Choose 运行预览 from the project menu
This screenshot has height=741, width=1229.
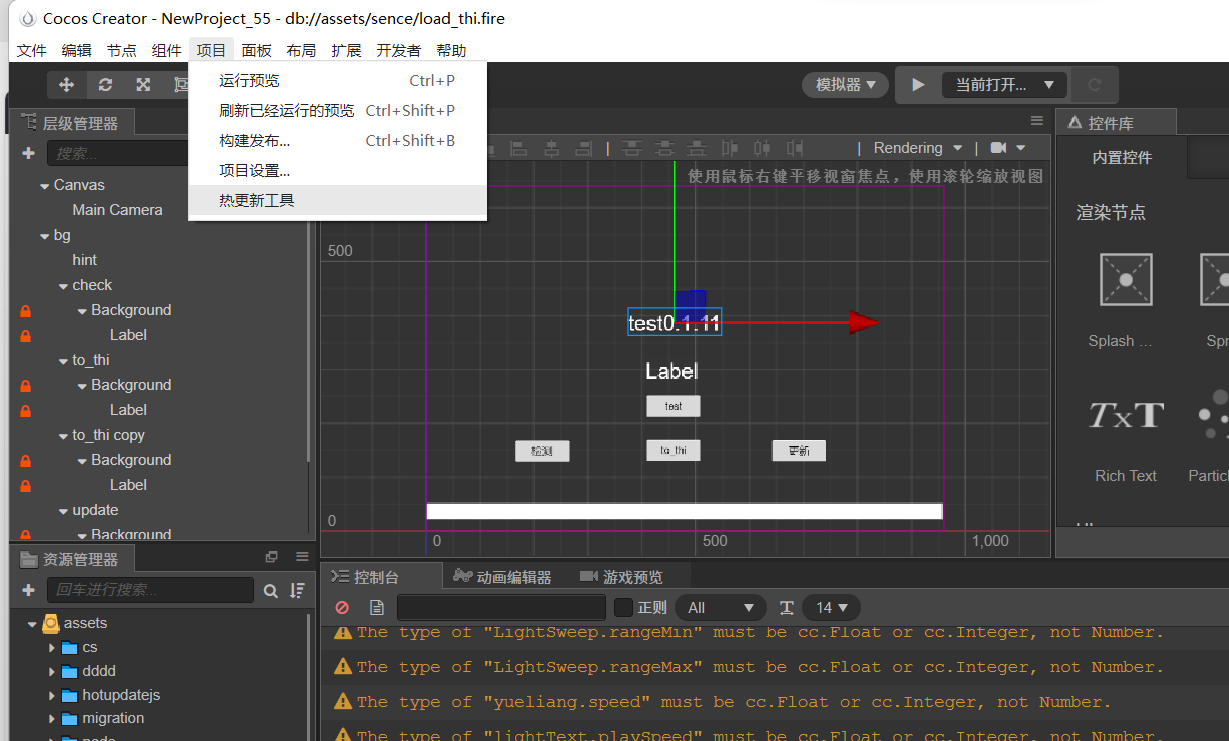[x=337, y=80]
